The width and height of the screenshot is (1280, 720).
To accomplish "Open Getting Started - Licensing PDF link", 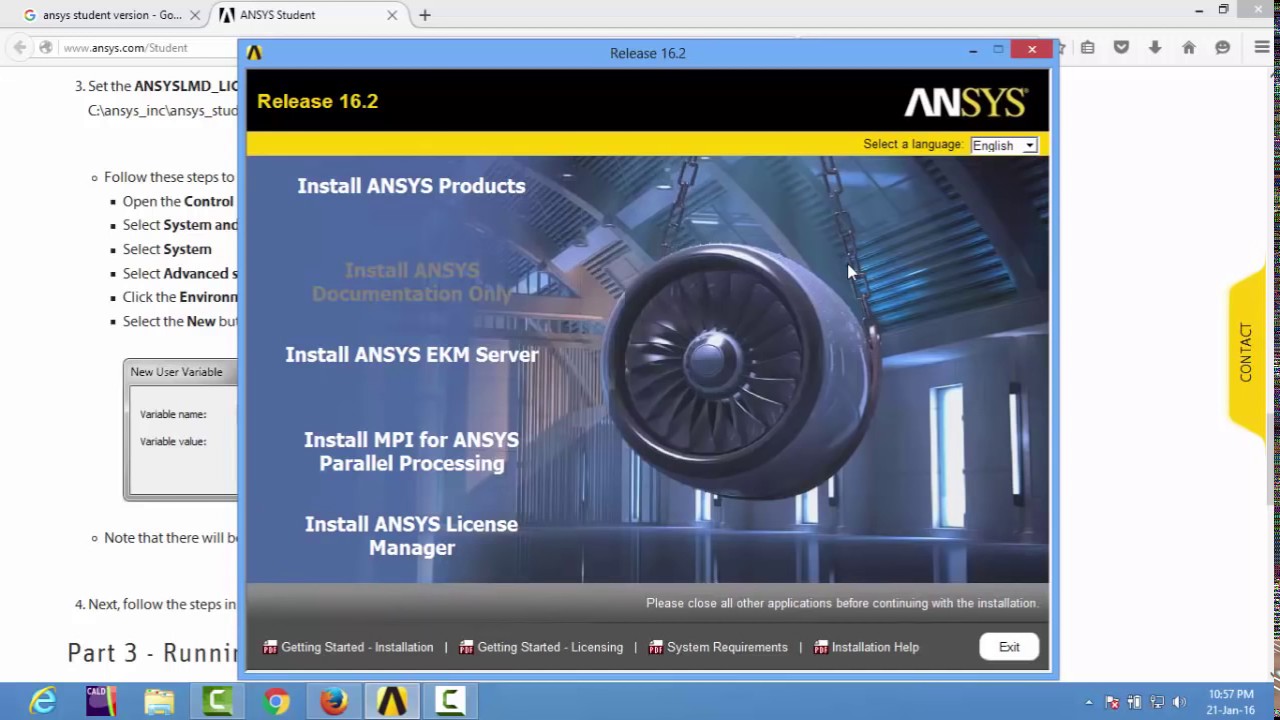I will [550, 647].
